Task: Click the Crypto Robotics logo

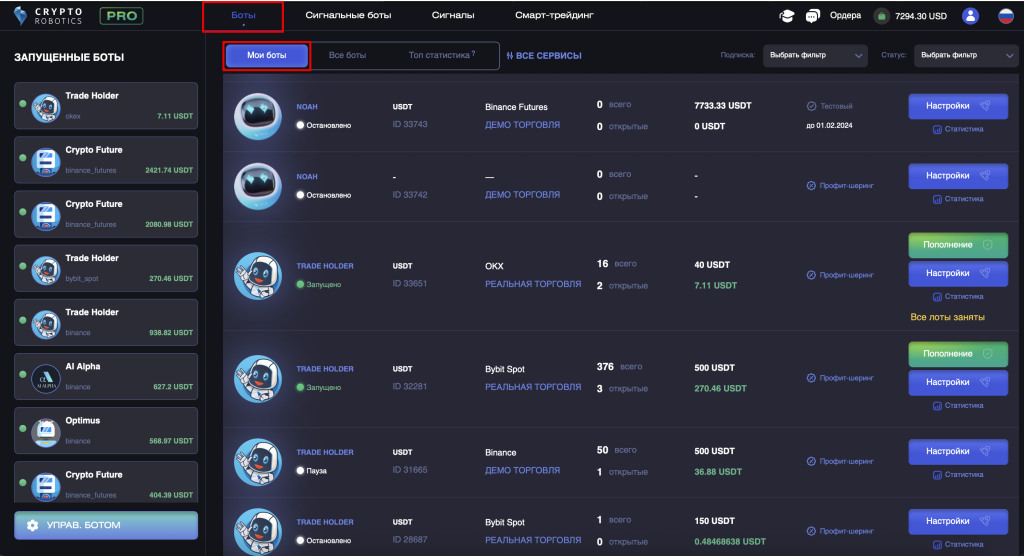Action: pyautogui.click(x=48, y=16)
